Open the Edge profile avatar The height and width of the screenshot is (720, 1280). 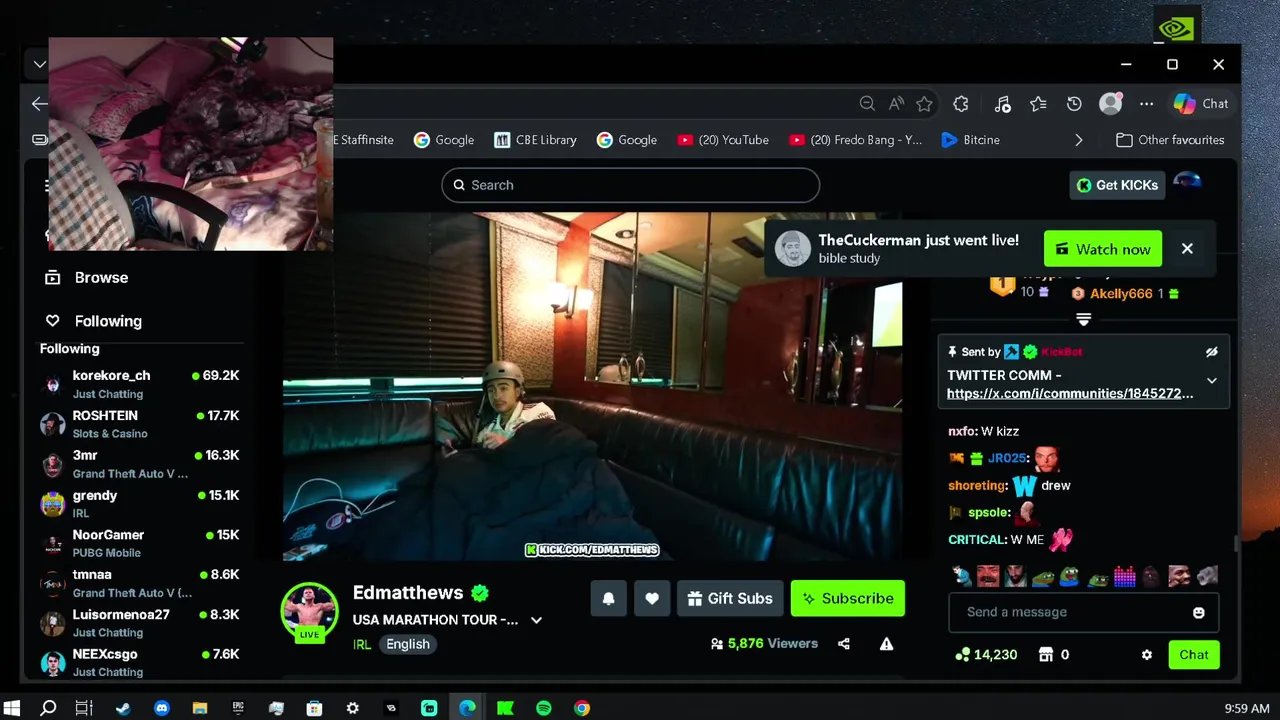click(x=1110, y=104)
